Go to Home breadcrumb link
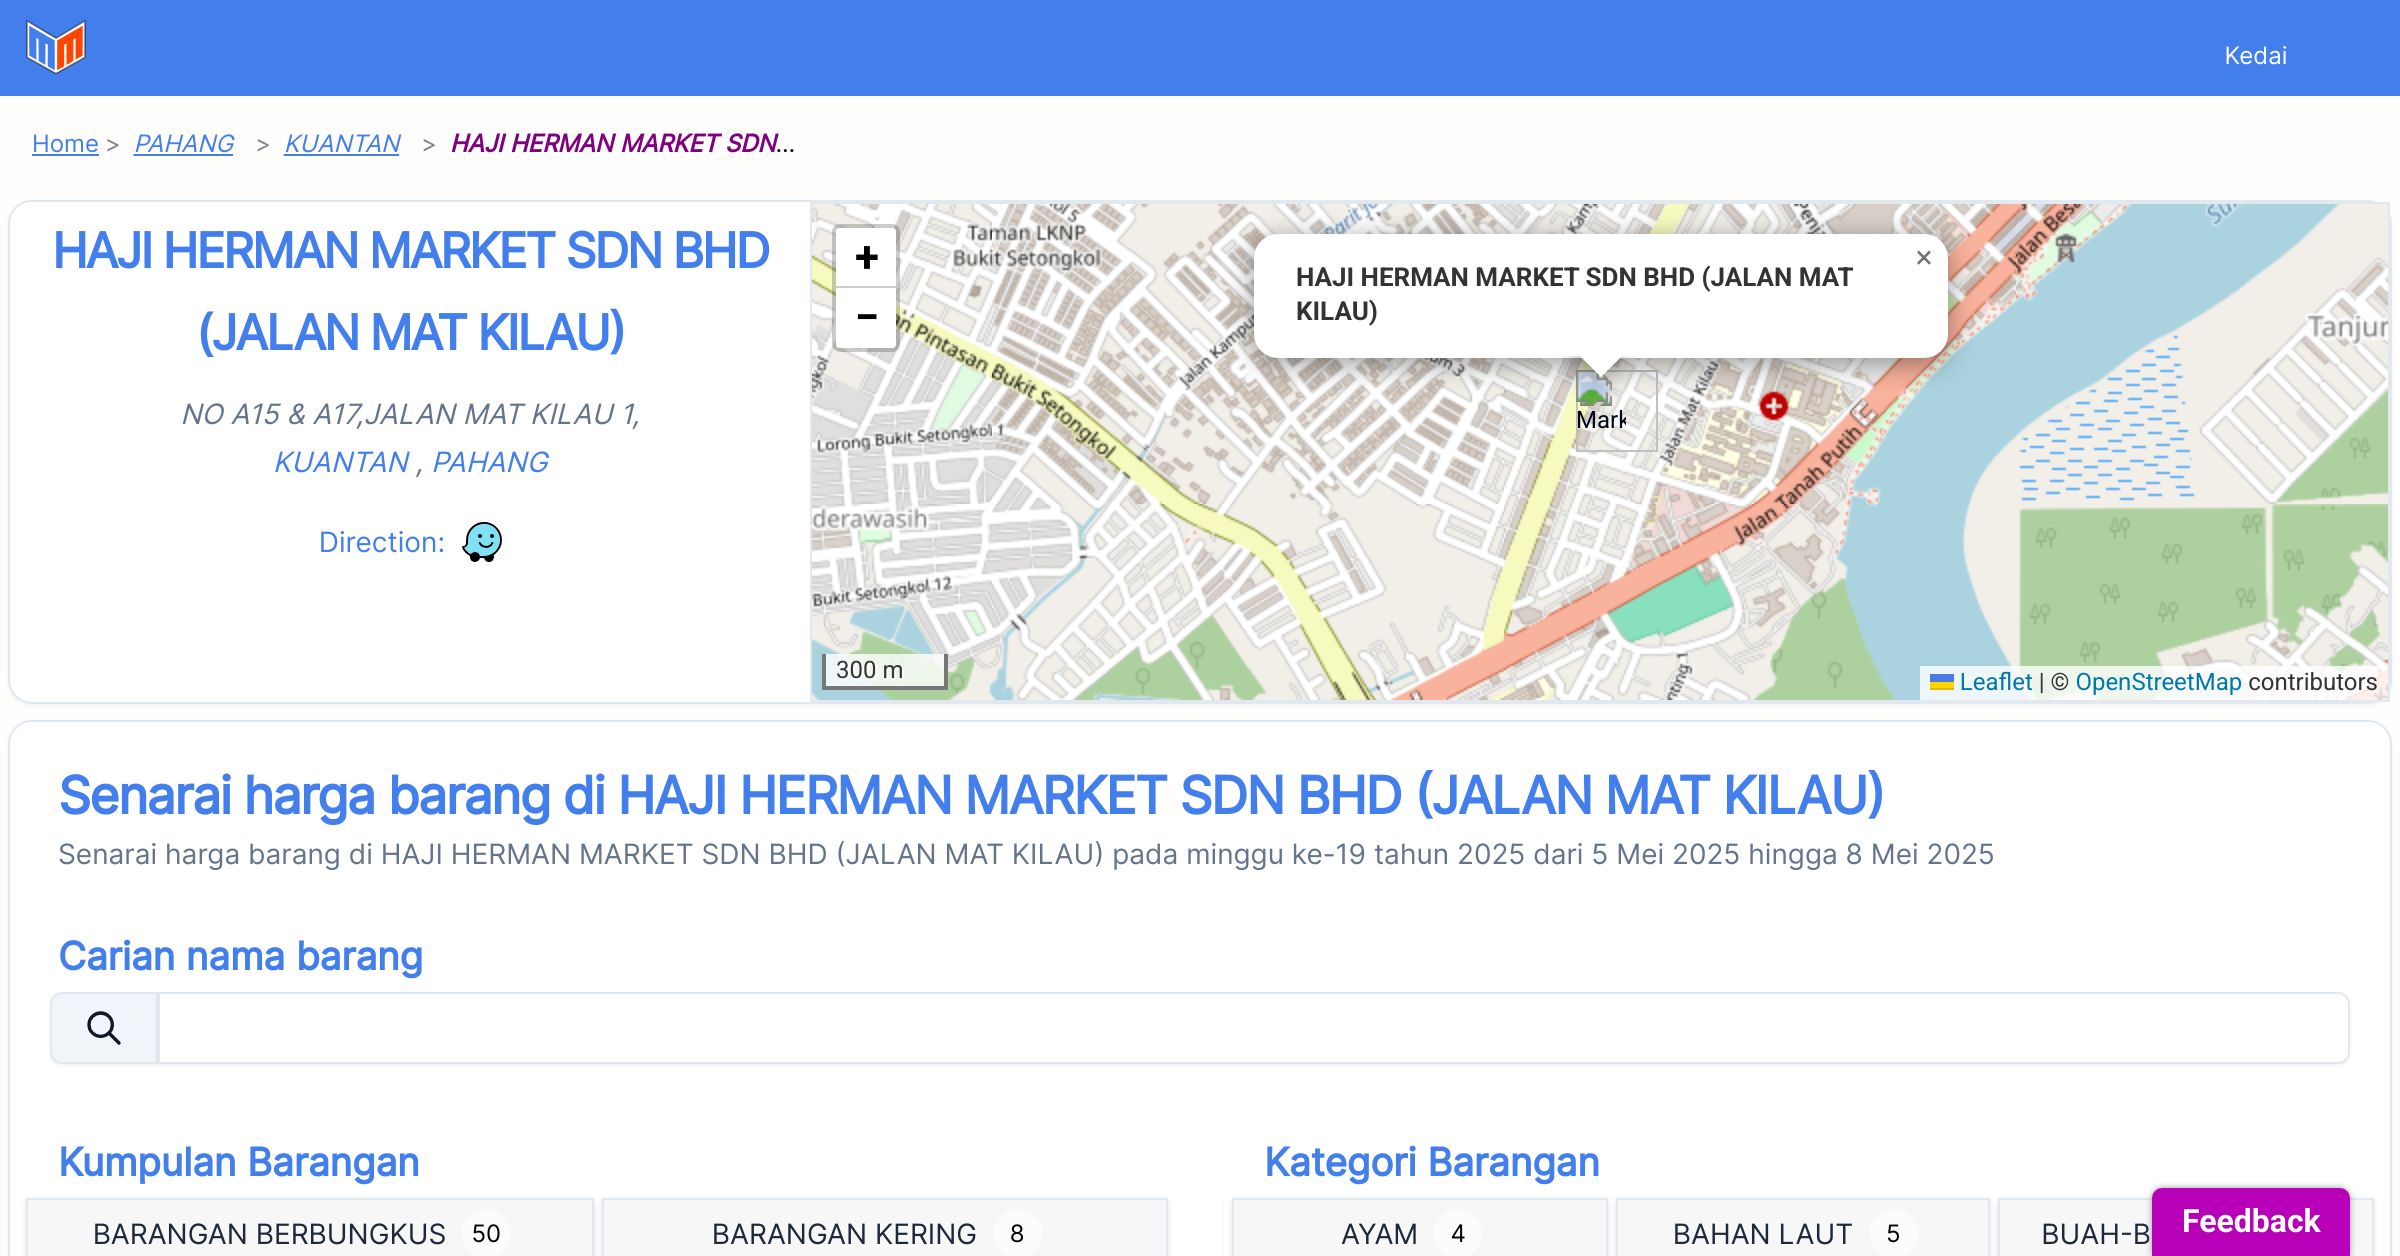The image size is (2400, 1256). (x=65, y=144)
